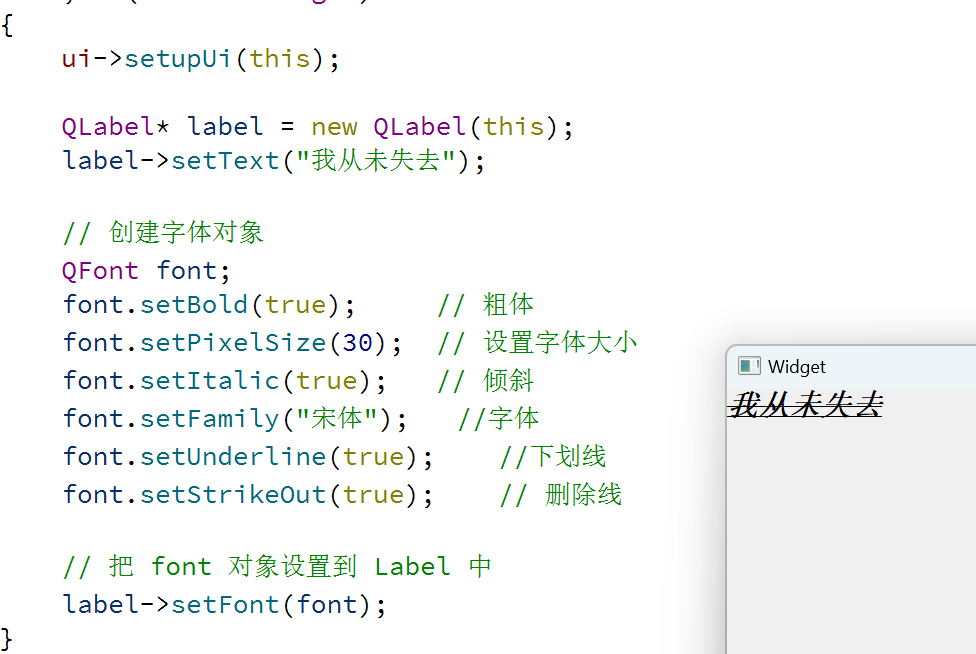
Task: Click the 删除线 comment text
Action: tap(583, 494)
